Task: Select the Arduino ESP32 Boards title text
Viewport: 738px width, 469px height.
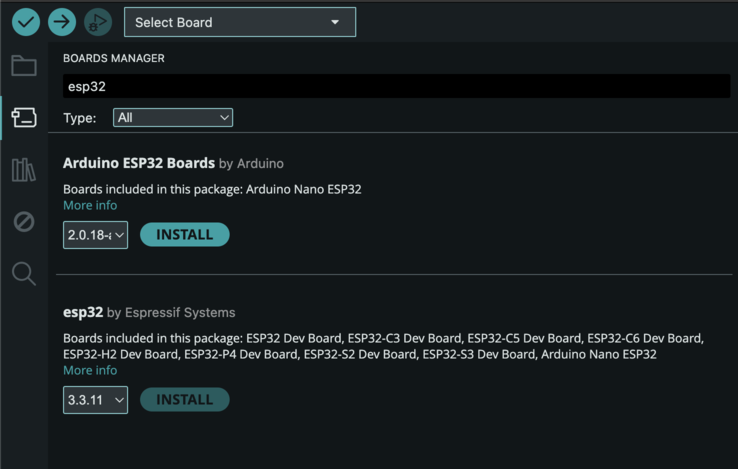Action: coord(139,163)
